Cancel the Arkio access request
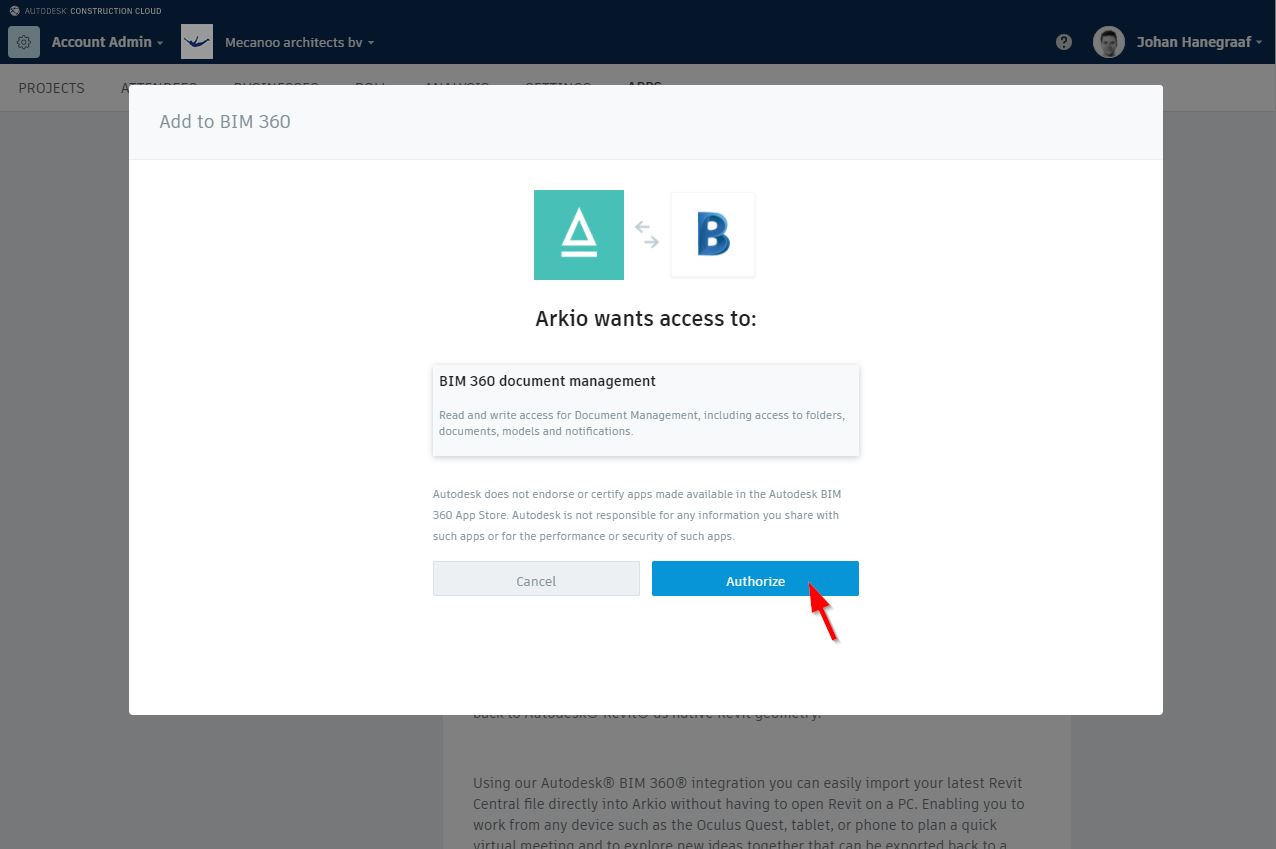1276x849 pixels. (536, 579)
